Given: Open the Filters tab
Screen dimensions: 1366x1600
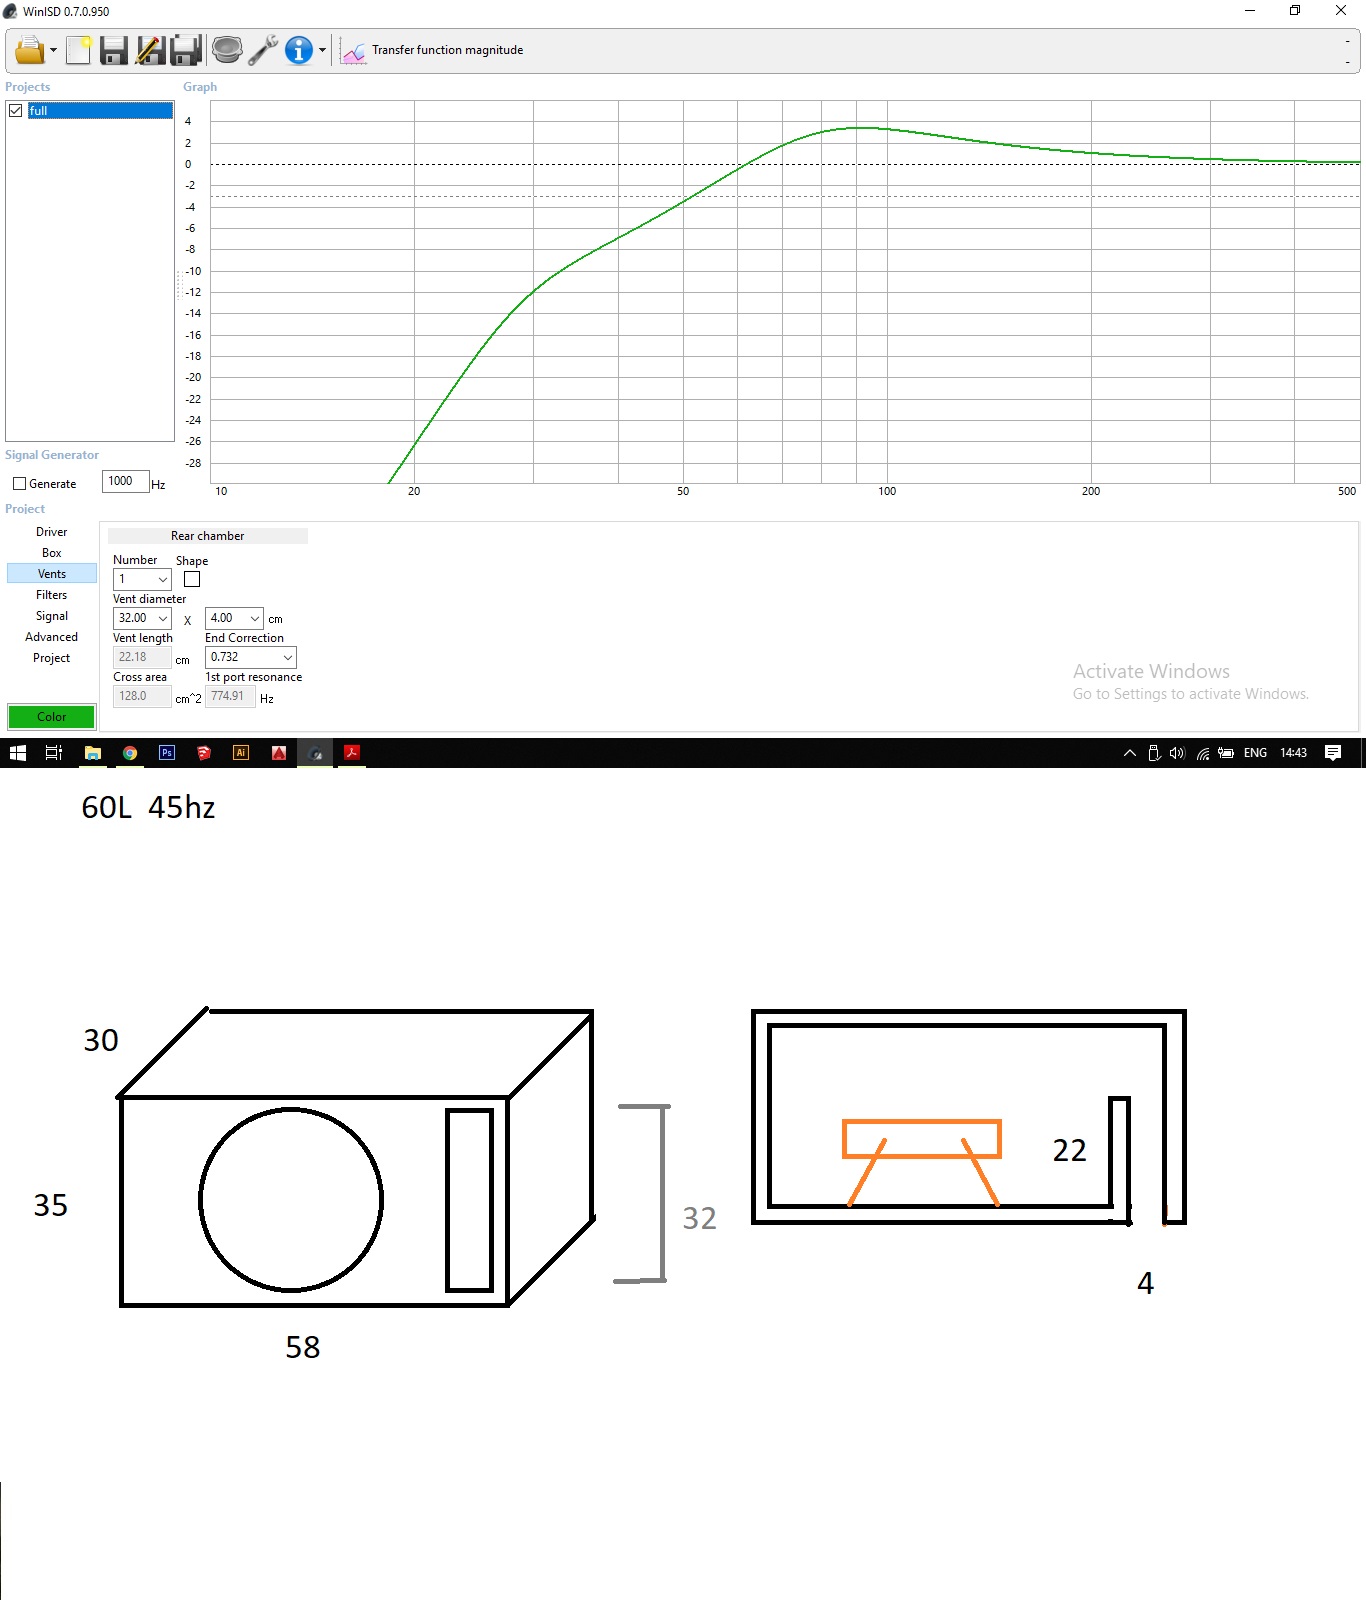Looking at the screenshot, I should [x=52, y=595].
